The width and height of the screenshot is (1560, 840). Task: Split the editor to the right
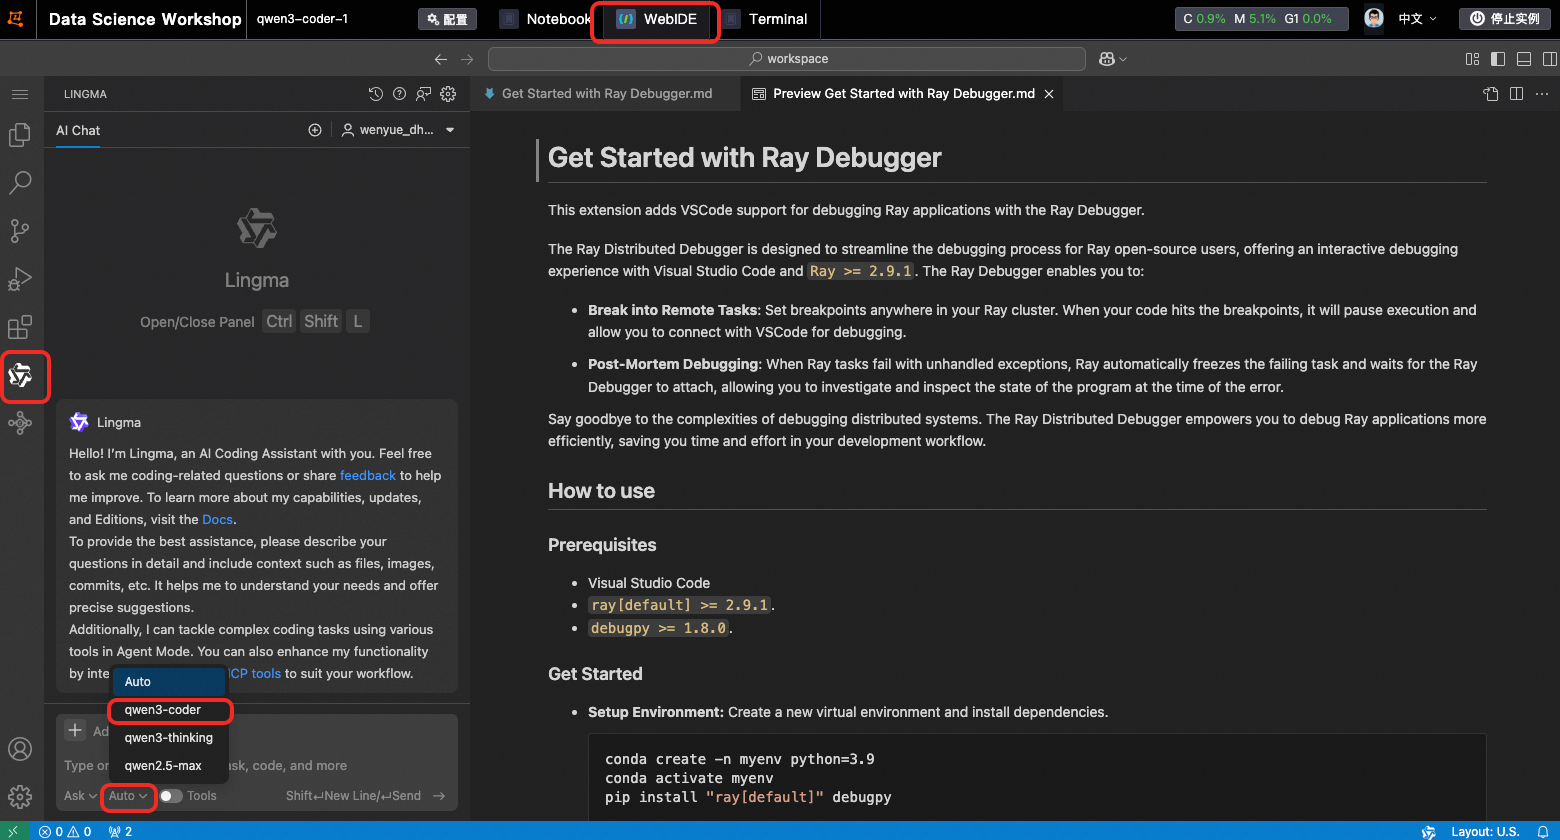click(x=1516, y=94)
